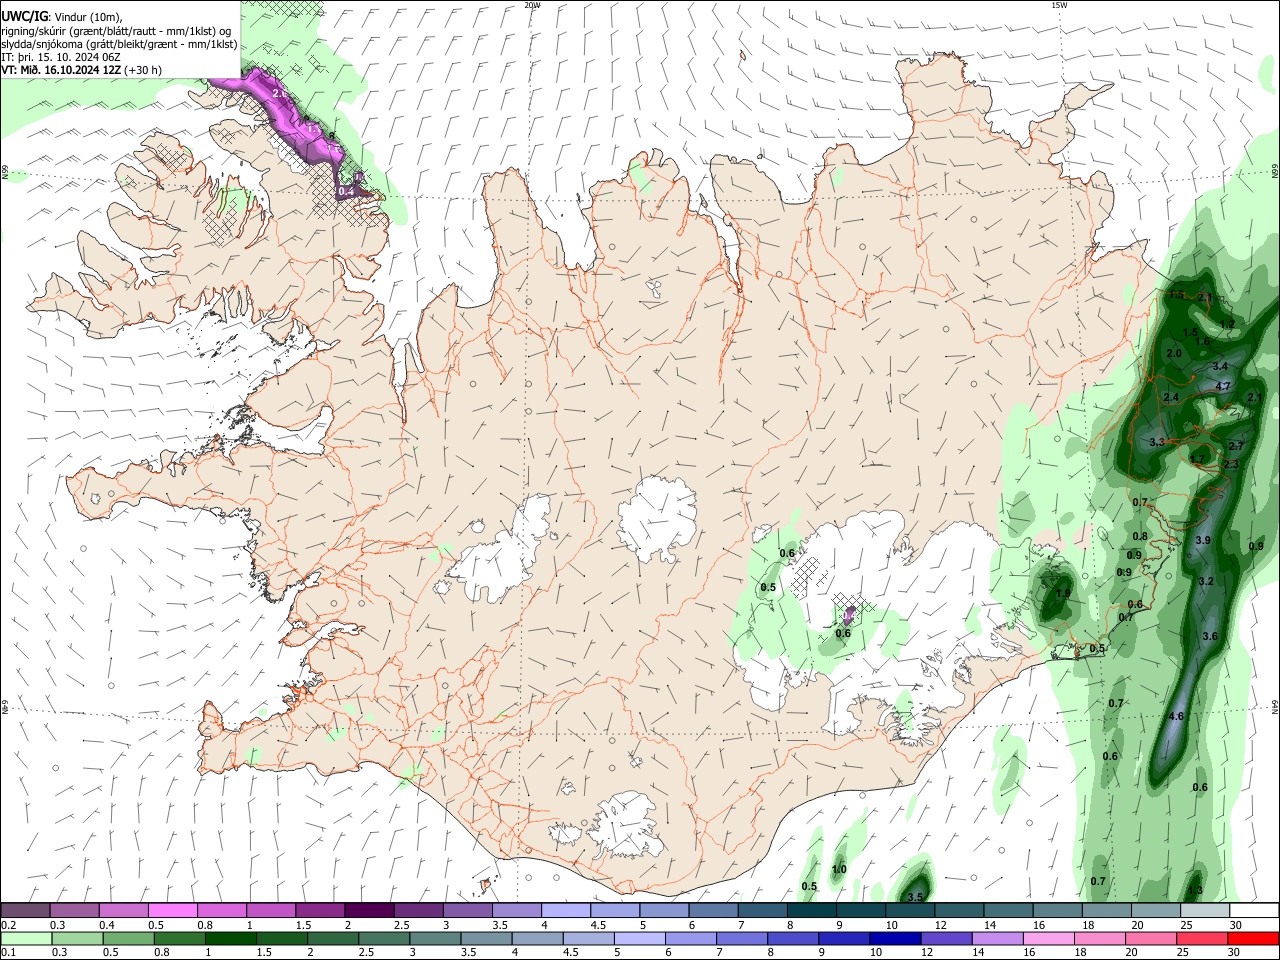
Task: Click upper legend swatch between 6 and 7
Action: tap(713, 911)
